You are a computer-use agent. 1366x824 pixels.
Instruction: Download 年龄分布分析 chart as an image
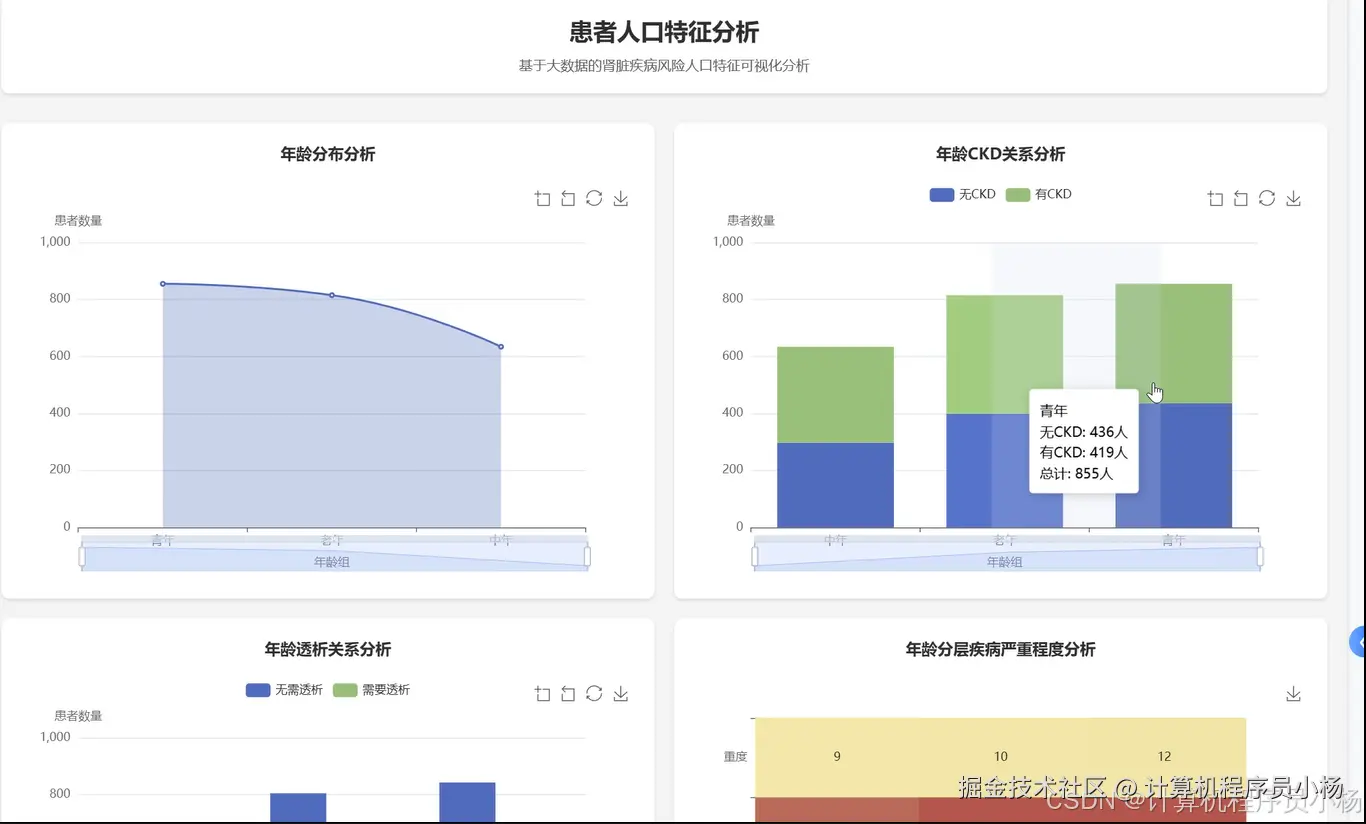(x=620, y=198)
